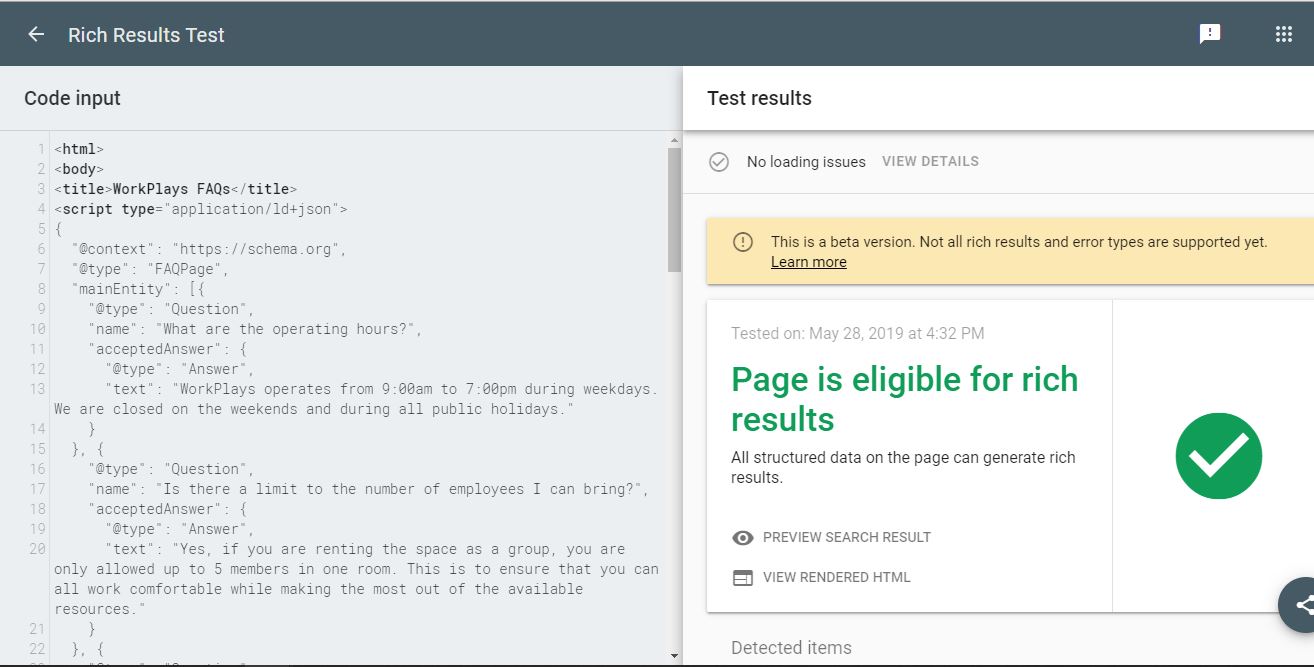1314x667 pixels.
Task: Open VIEW DETAILS for loading issues
Action: coord(930,161)
